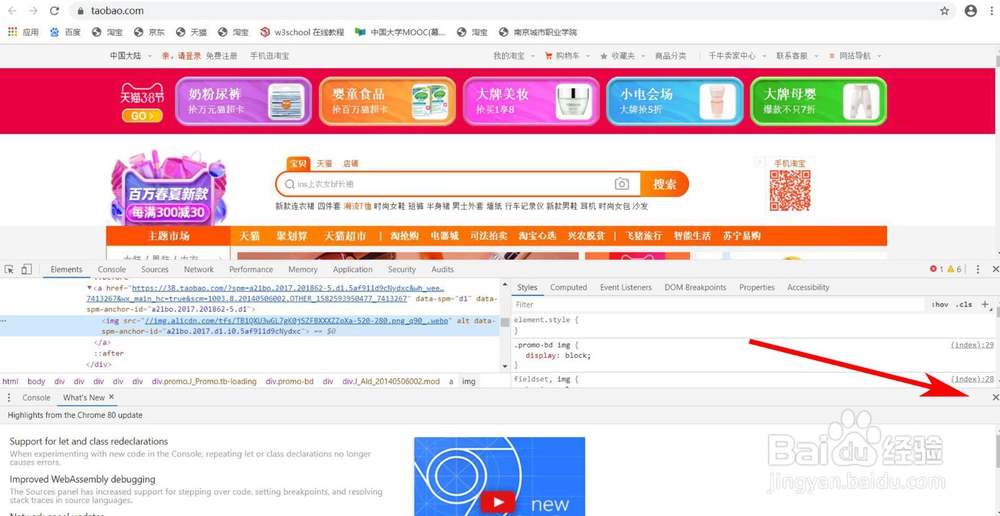Expand 网站导航 site navigation dropdown

point(855,56)
